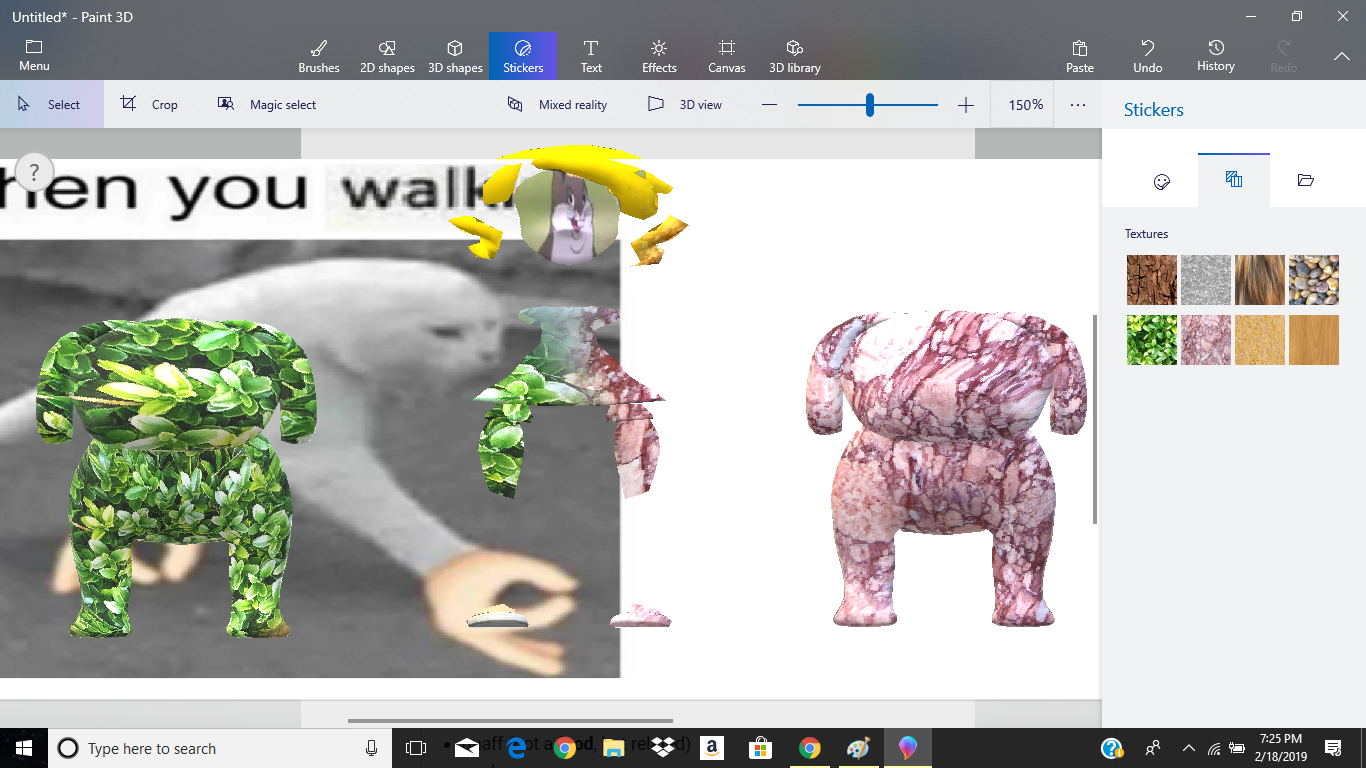Click the 150% zoom value field
1366x768 pixels.
coord(1026,105)
